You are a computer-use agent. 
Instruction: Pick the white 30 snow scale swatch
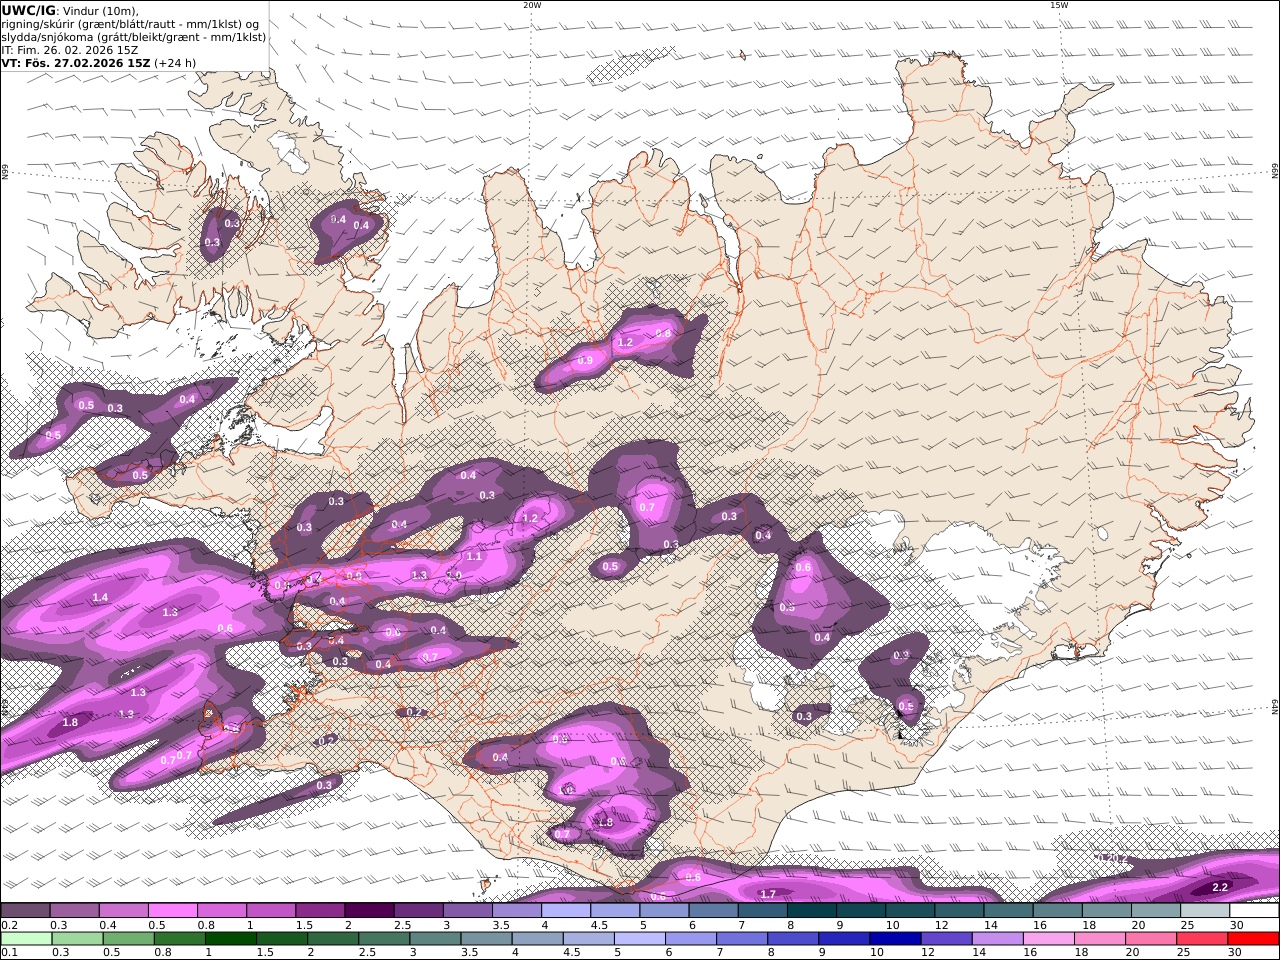[1254, 911]
